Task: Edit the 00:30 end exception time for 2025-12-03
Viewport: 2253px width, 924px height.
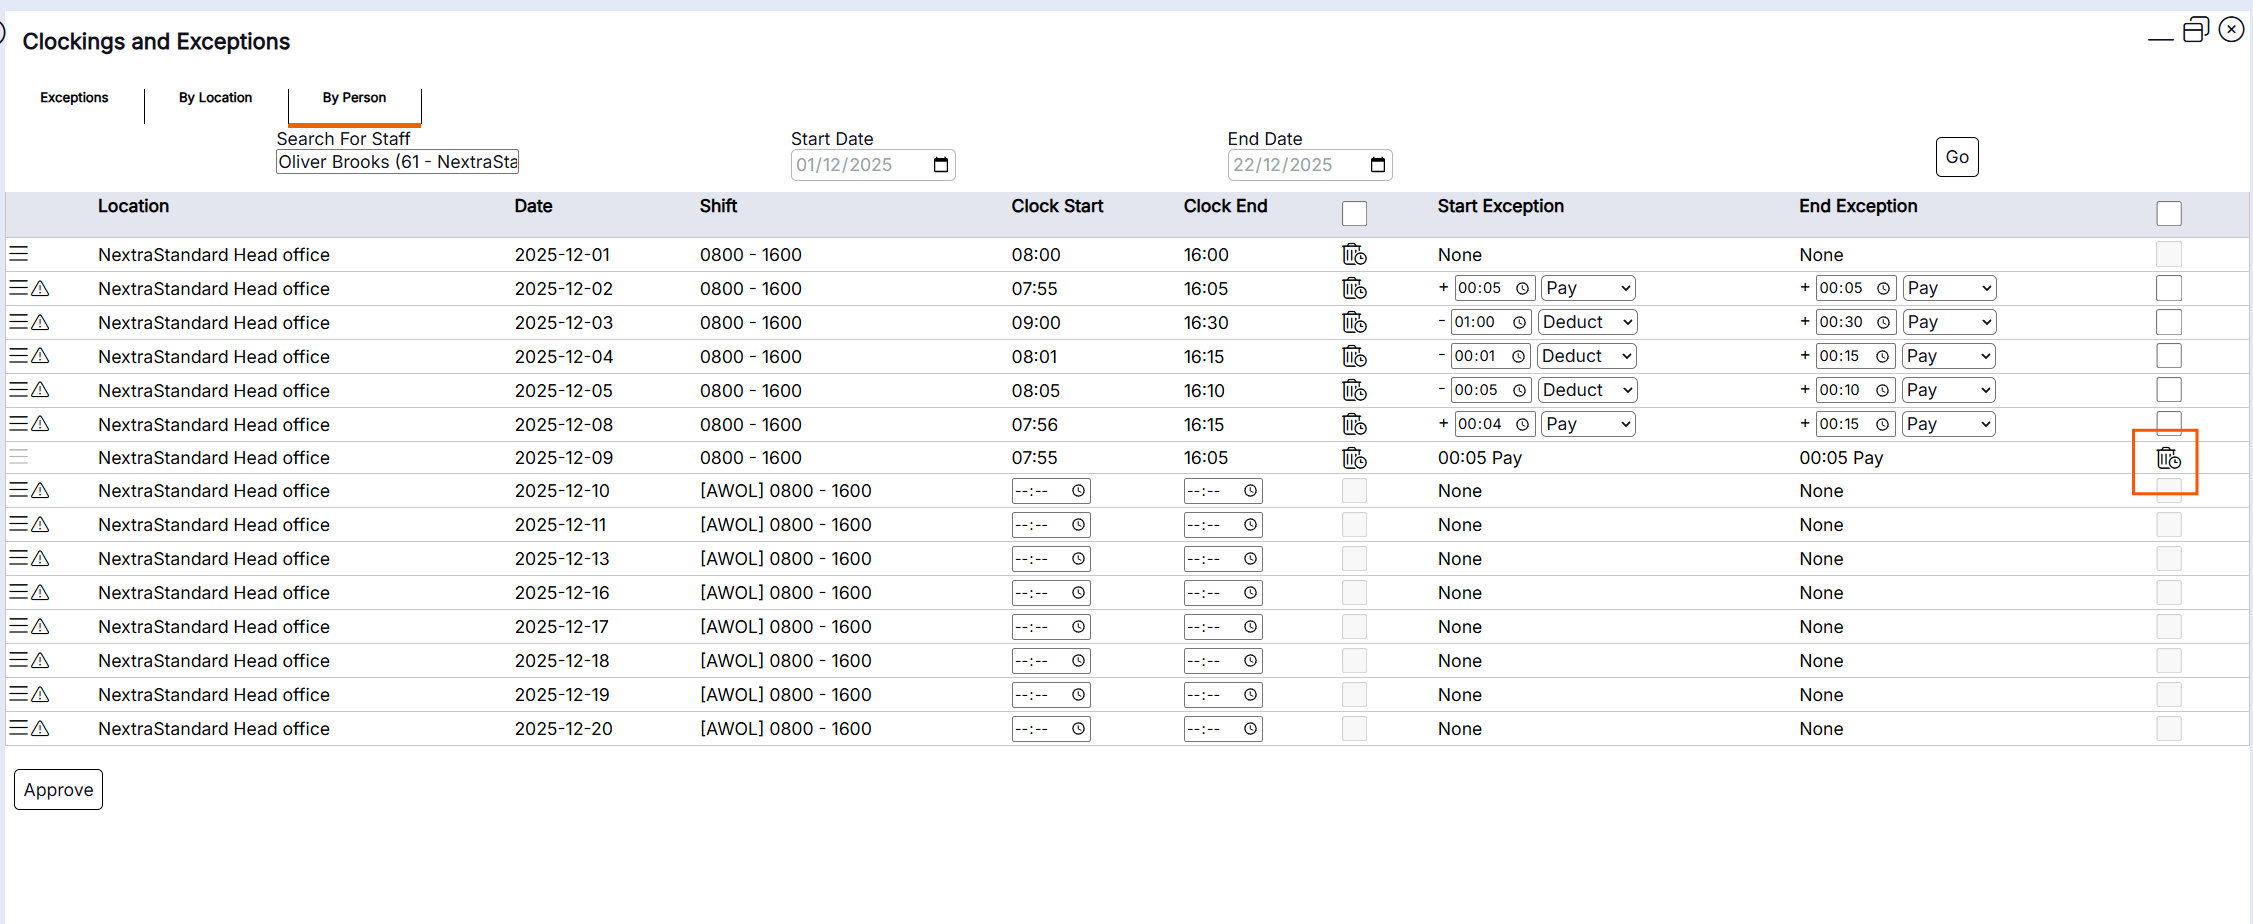Action: 1856,322
